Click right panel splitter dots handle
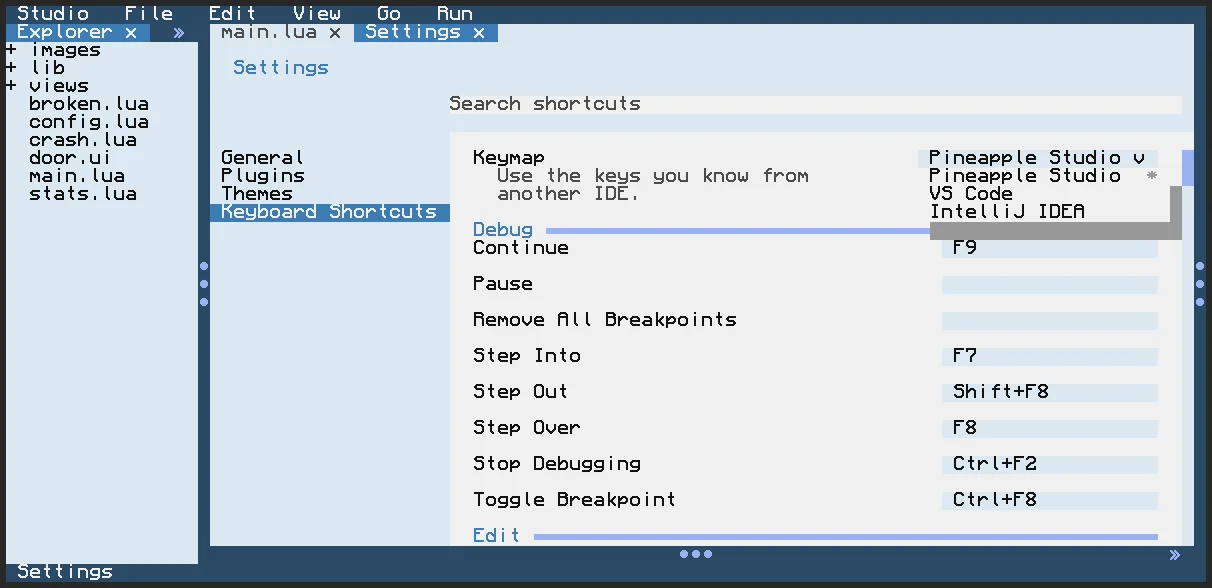 pos(1200,284)
